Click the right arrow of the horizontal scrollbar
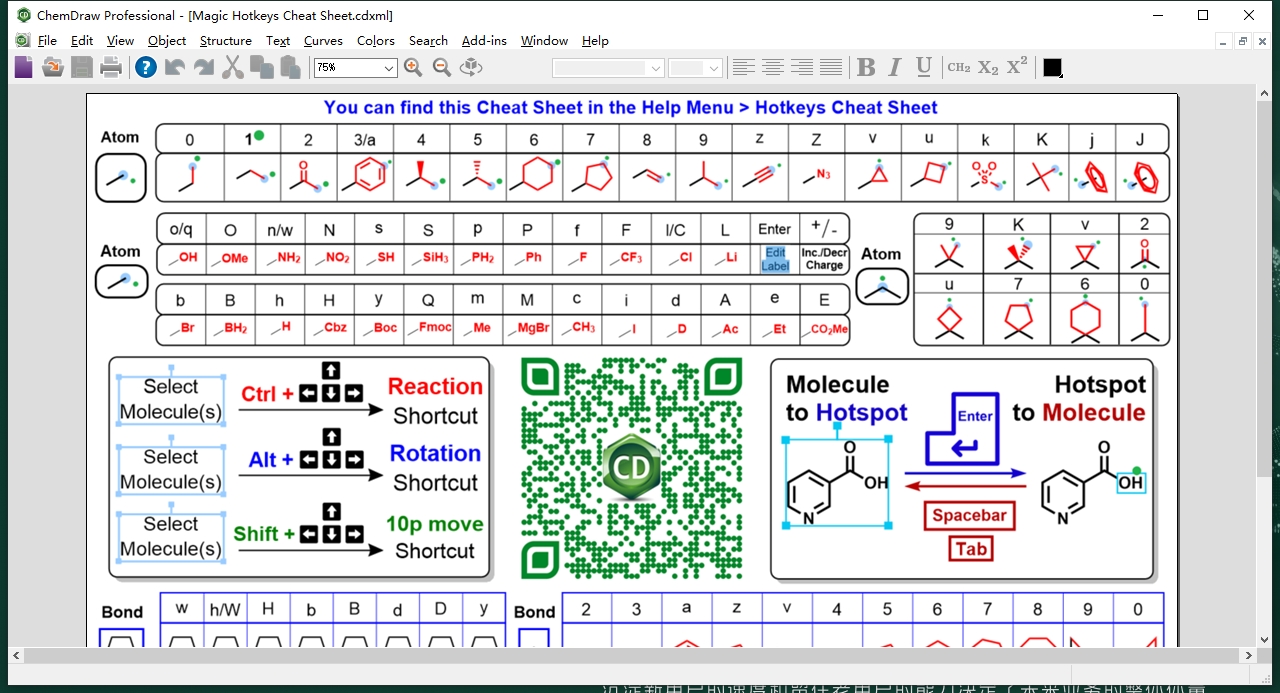This screenshot has width=1280, height=693. coord(1248,656)
